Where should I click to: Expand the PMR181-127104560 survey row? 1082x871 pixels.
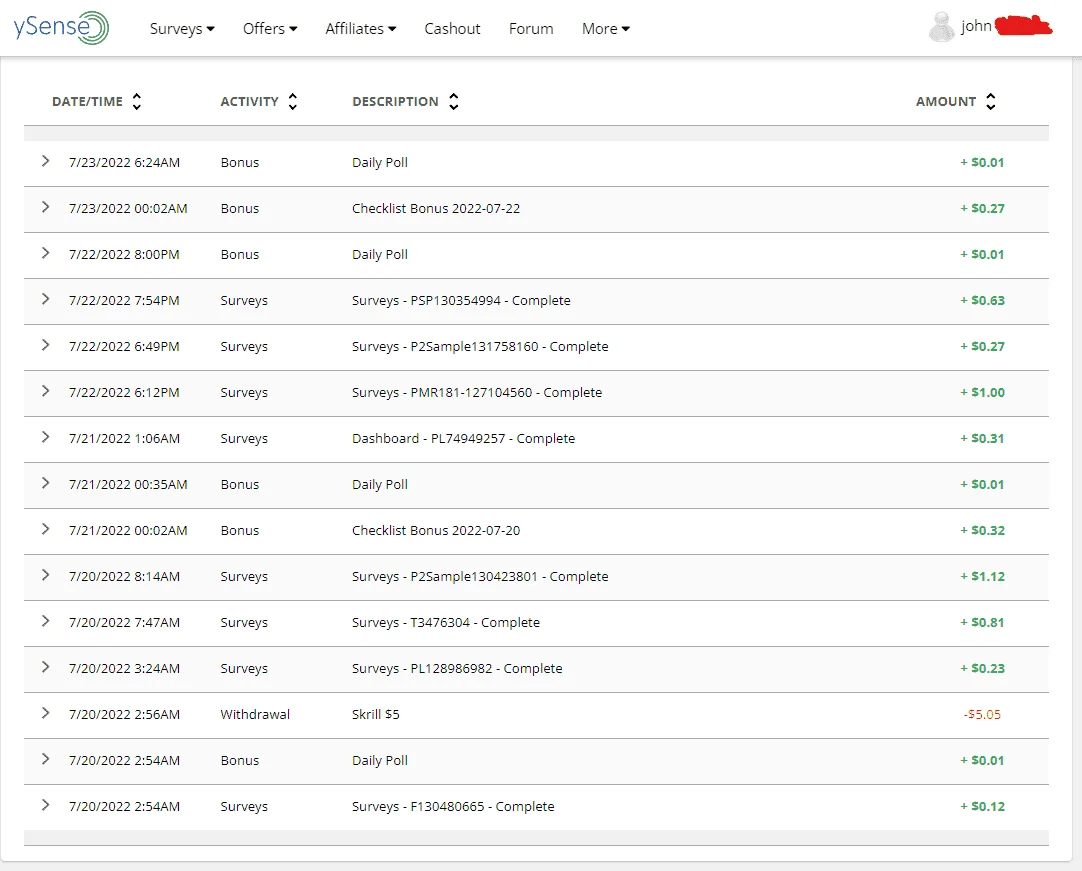click(x=46, y=391)
